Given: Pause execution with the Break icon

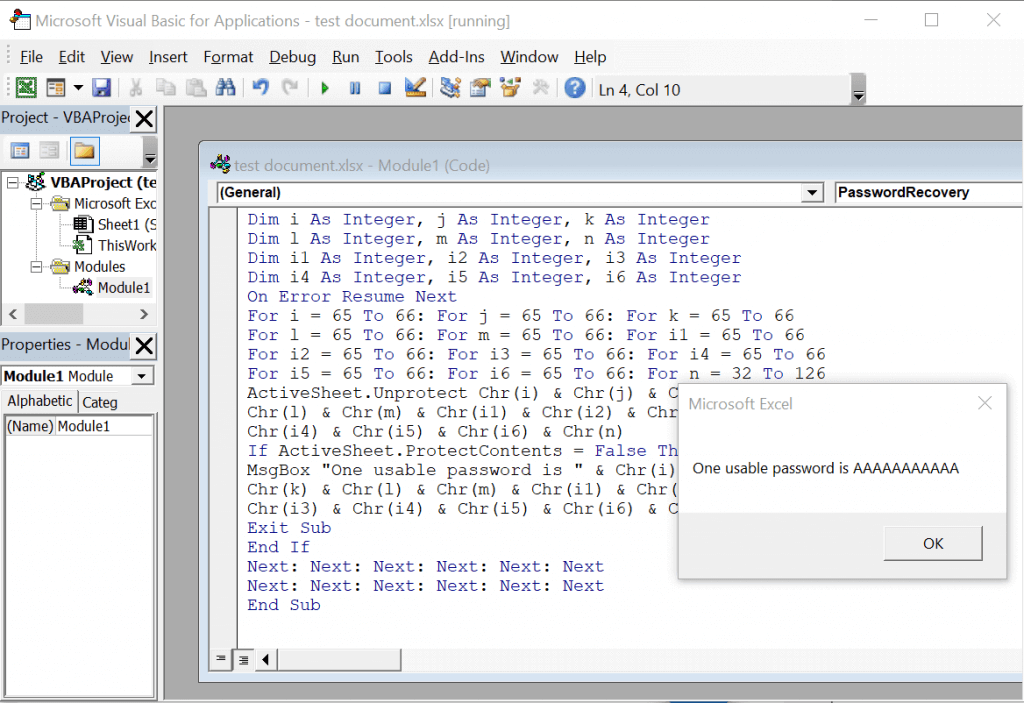Looking at the screenshot, I should 355,88.
